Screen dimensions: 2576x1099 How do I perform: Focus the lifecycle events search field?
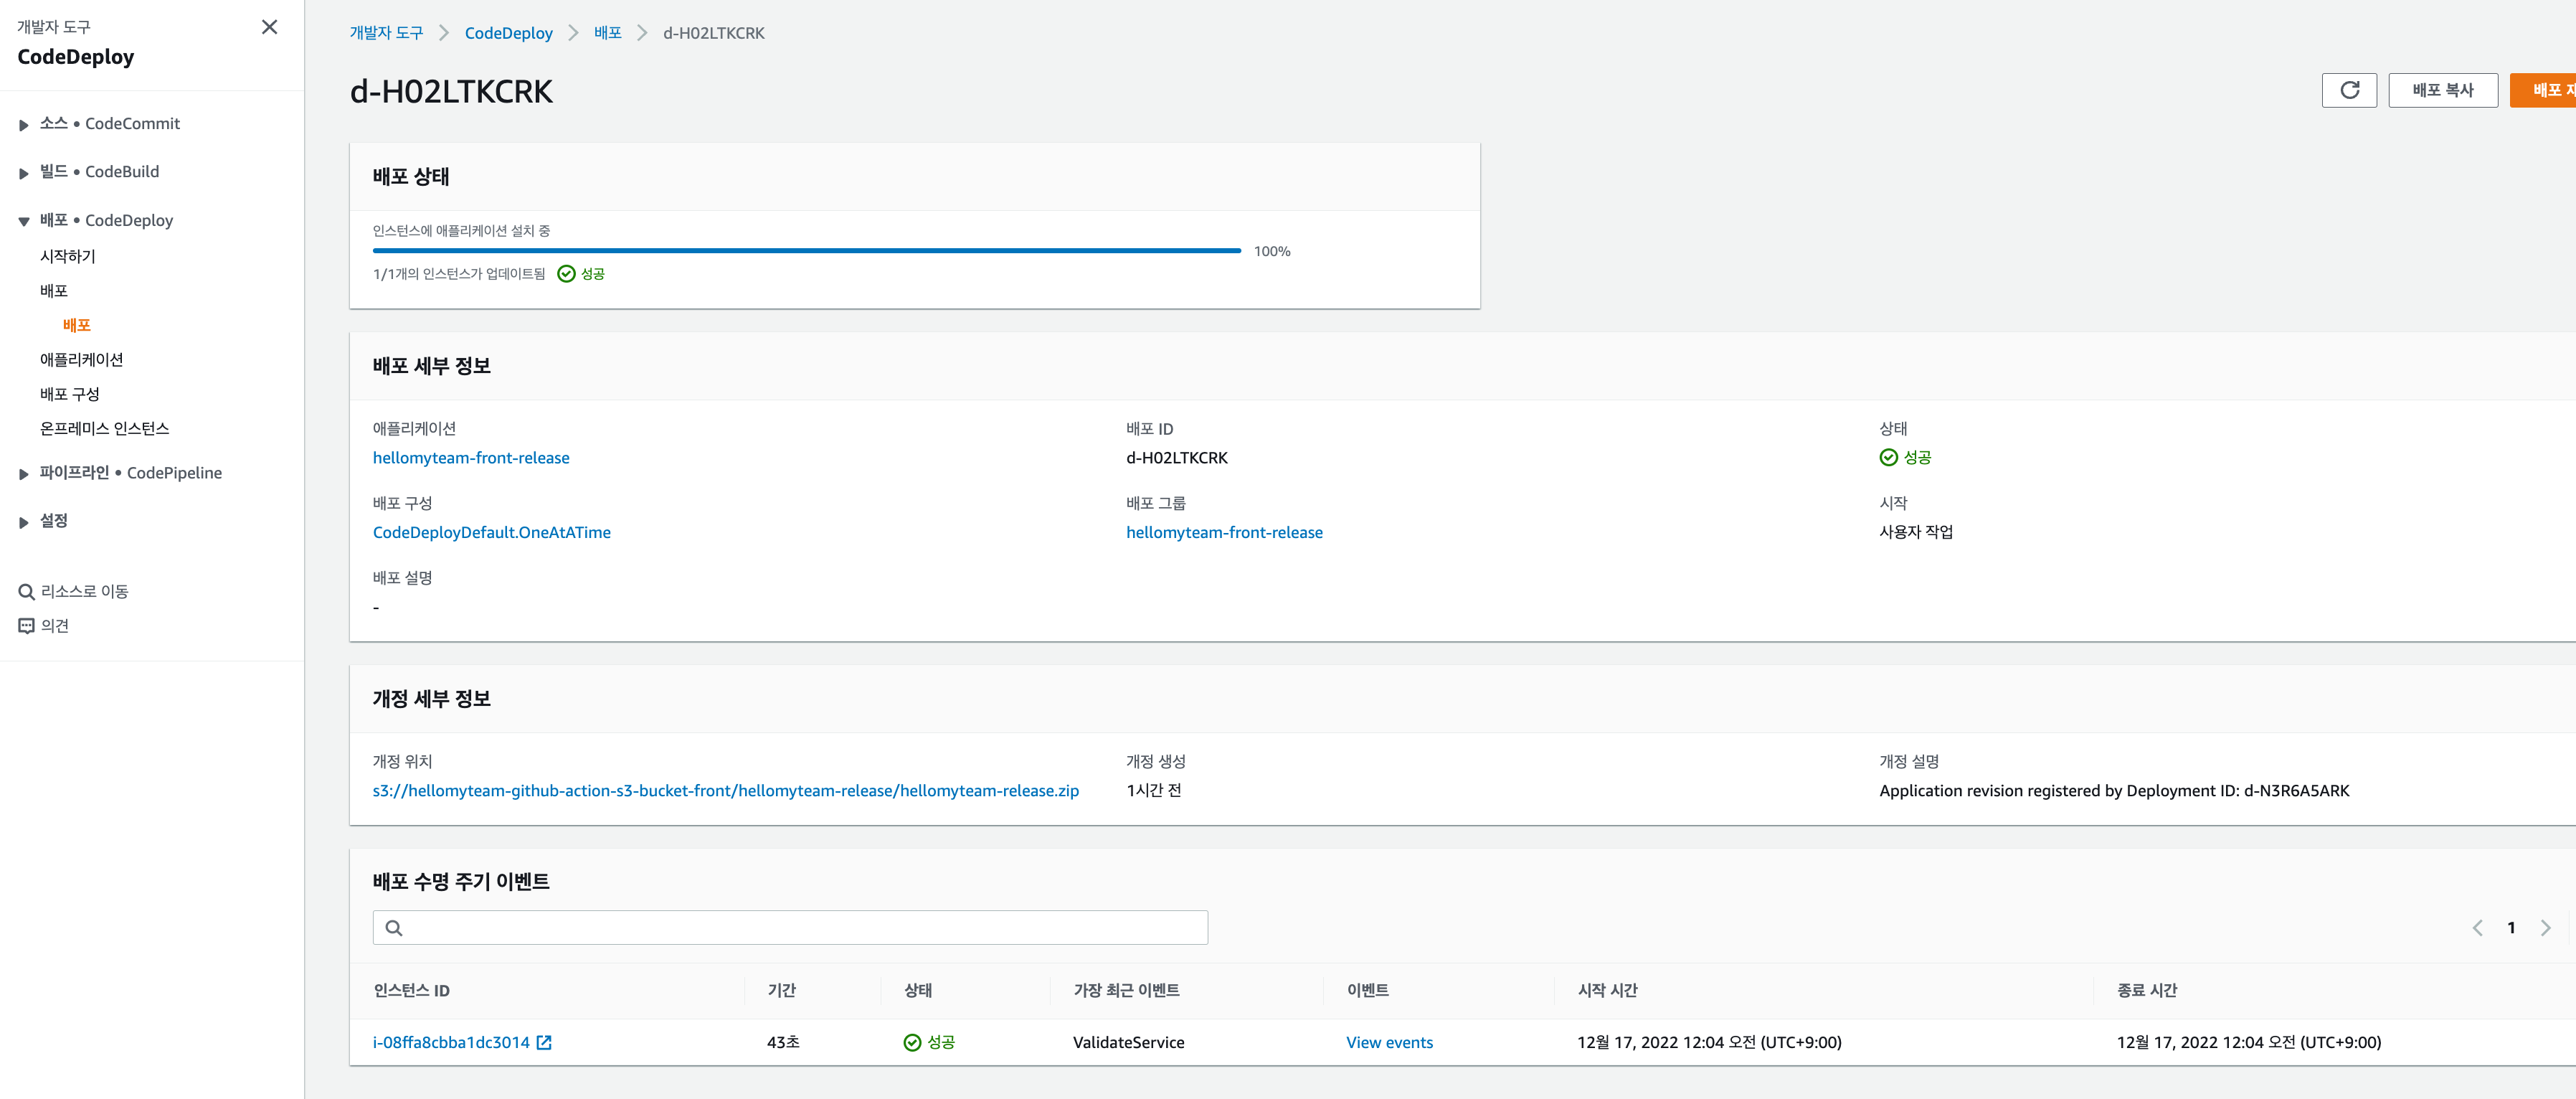pyautogui.click(x=800, y=928)
